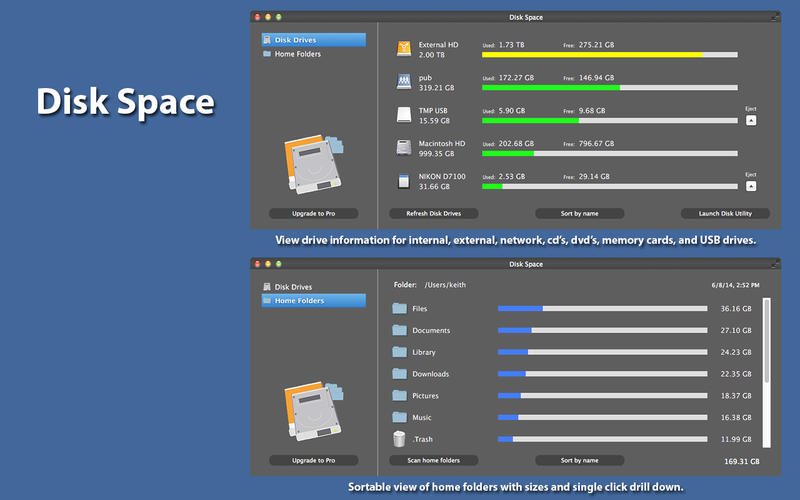Screen dimensions: 800x500
Task: Click the Library folder size bar
Action: click(x=603, y=352)
